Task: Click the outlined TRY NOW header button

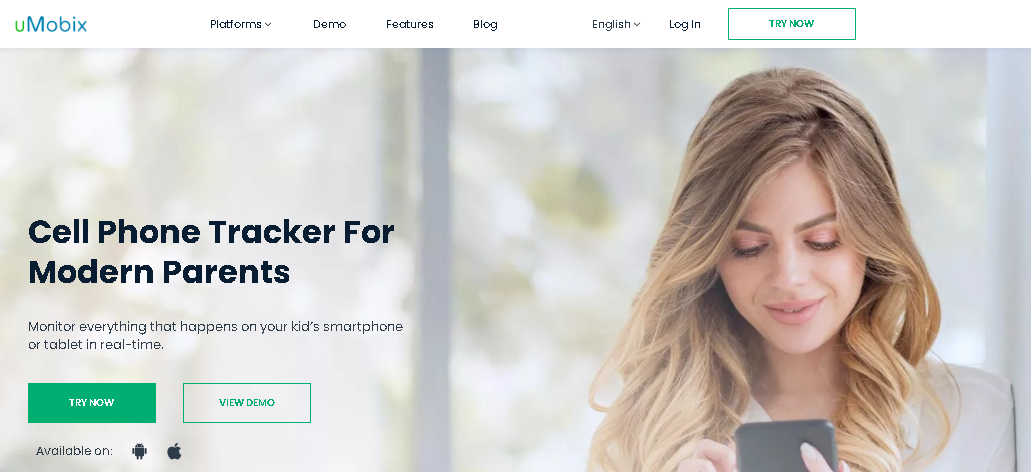Action: (x=792, y=24)
